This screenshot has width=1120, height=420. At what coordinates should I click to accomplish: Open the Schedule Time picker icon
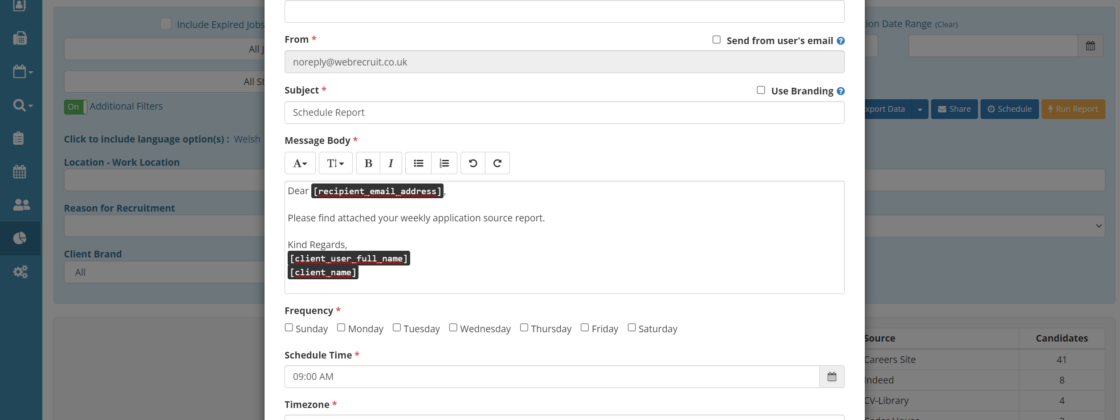(832, 377)
